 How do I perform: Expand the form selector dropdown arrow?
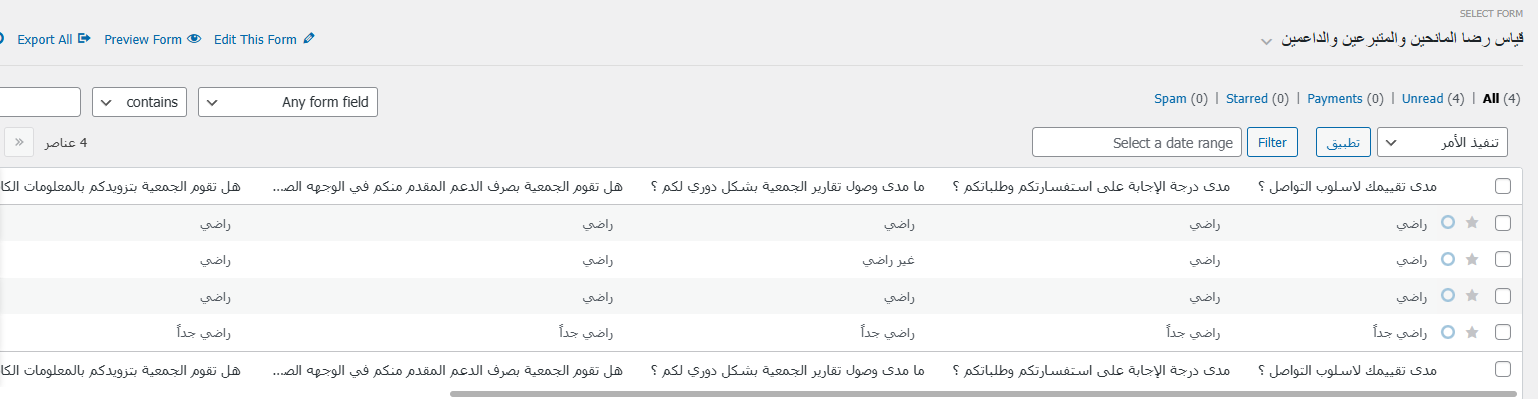pyautogui.click(x=1266, y=42)
